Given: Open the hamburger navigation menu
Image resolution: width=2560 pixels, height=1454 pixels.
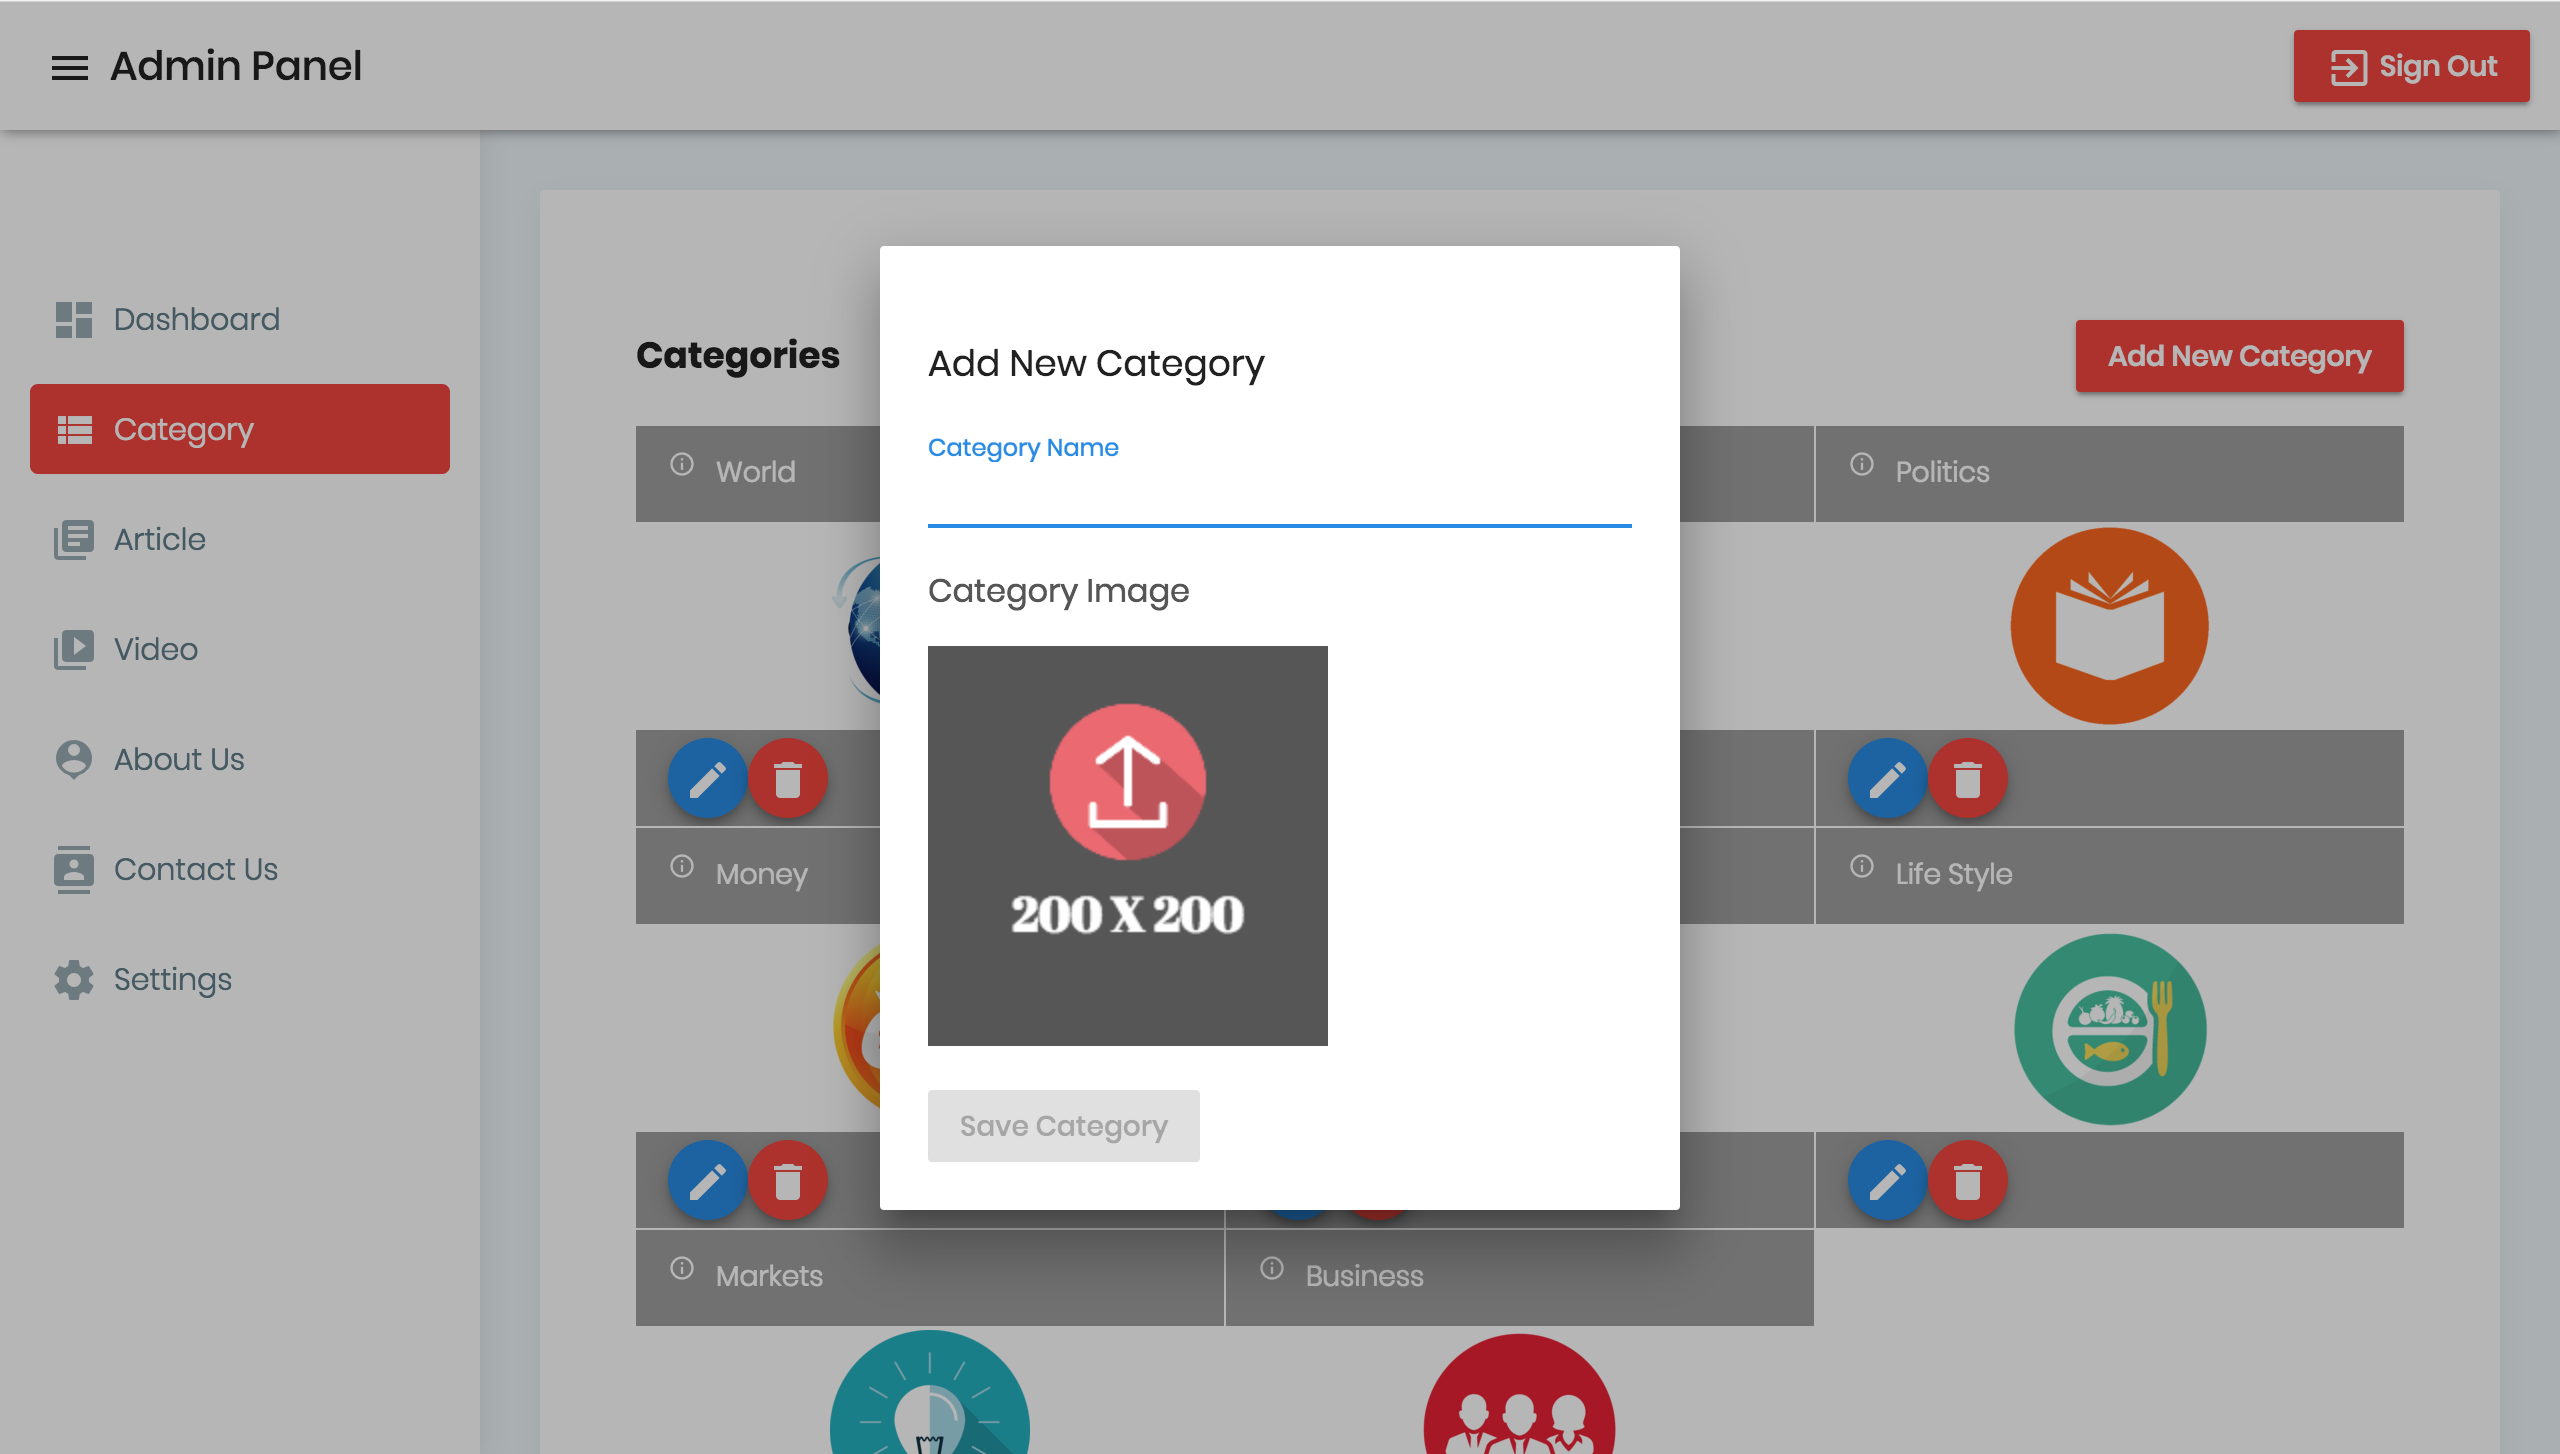Looking at the screenshot, I should (x=70, y=67).
